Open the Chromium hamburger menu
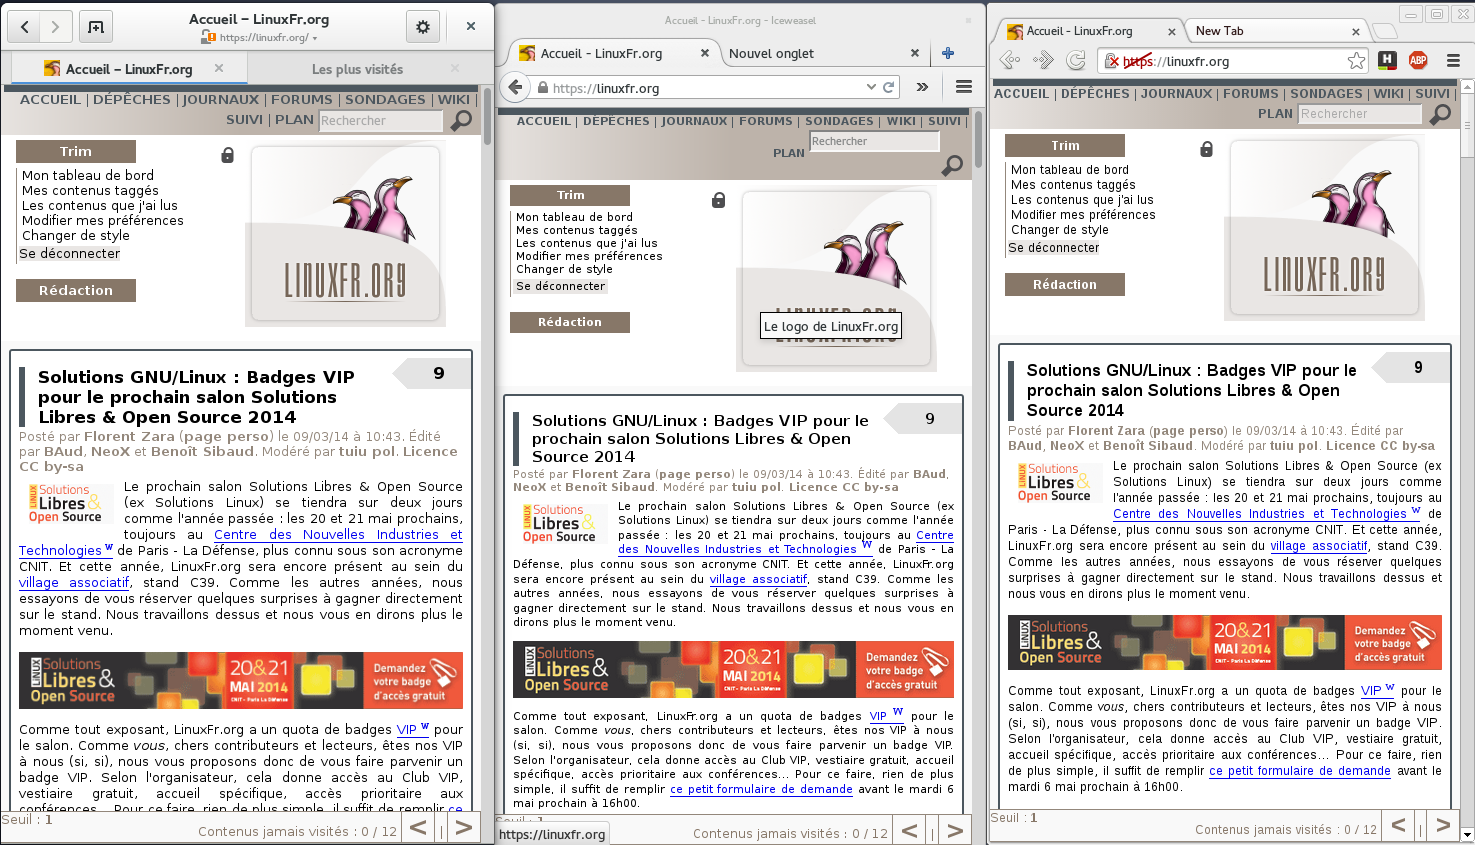The image size is (1475, 845). pyautogui.click(x=1454, y=61)
